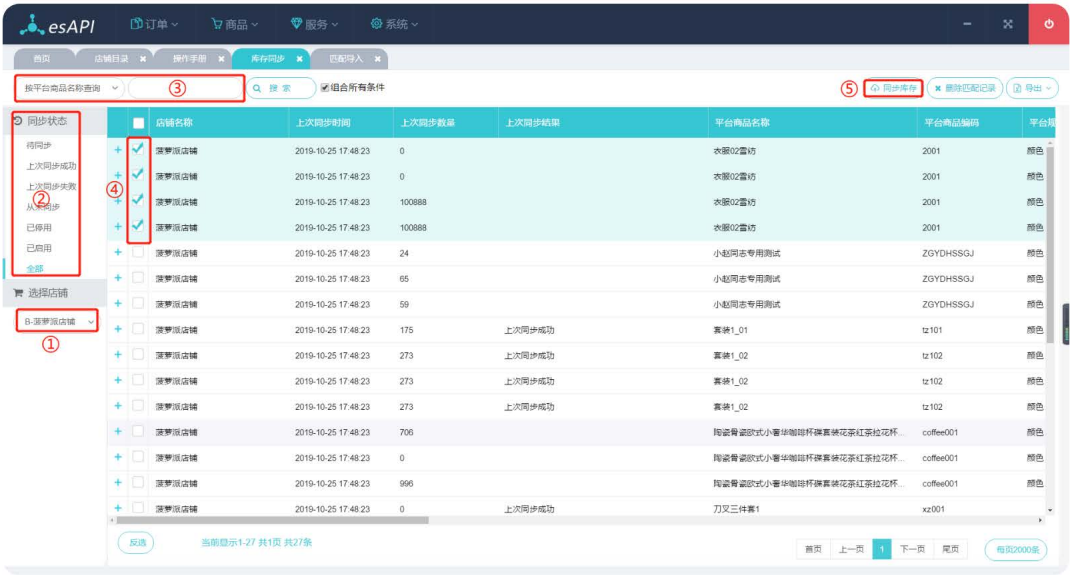
Task: Click the 反选 invert selection button
Action: [136, 543]
